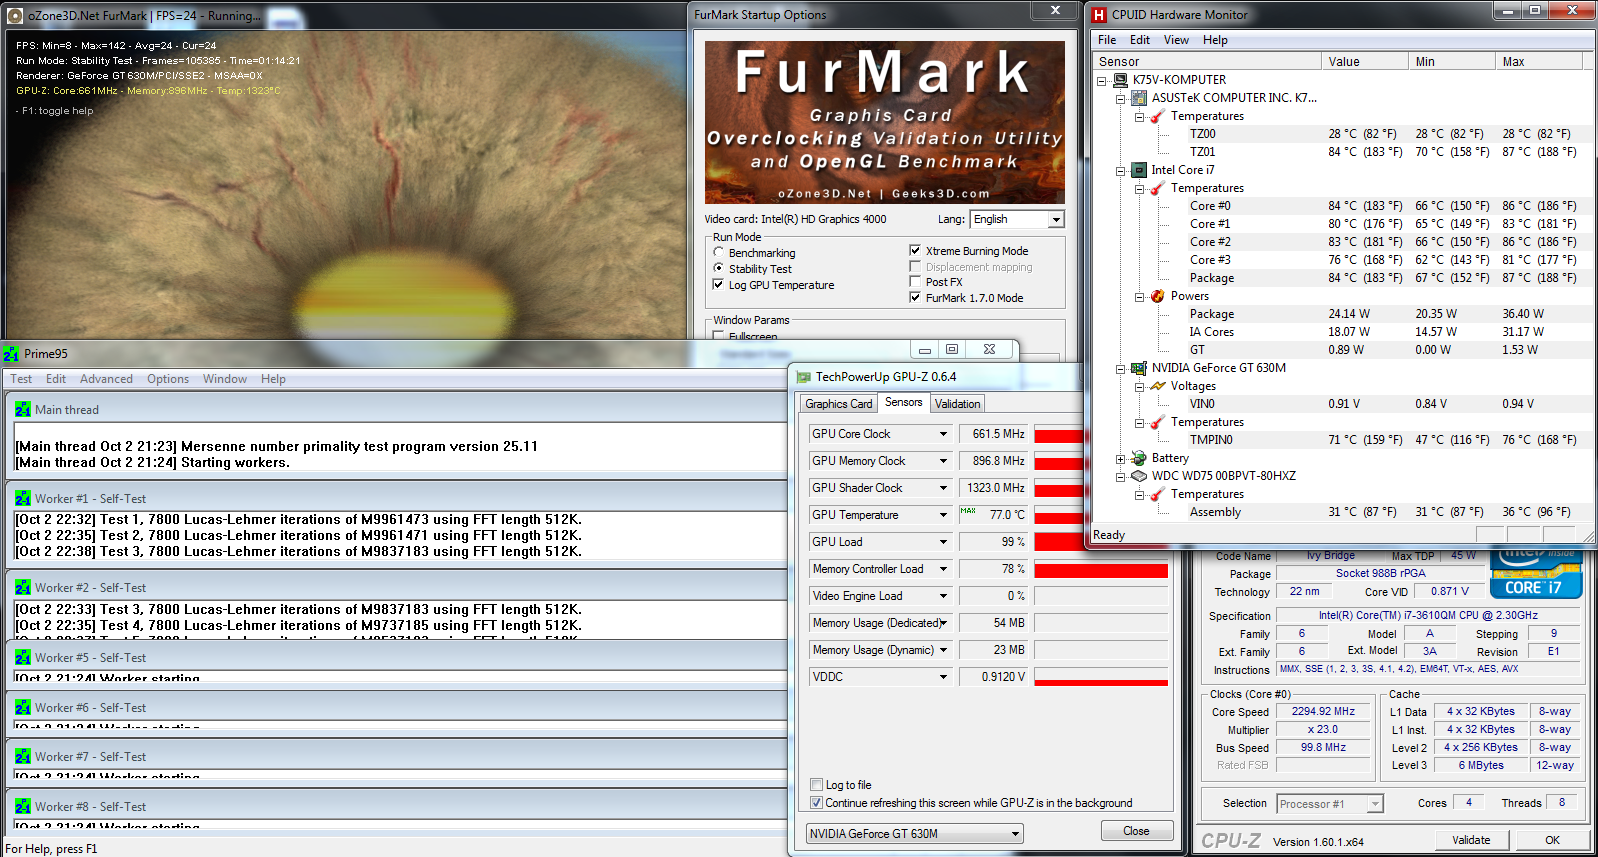Open the Memory Controller Load dropdown

click(943, 569)
